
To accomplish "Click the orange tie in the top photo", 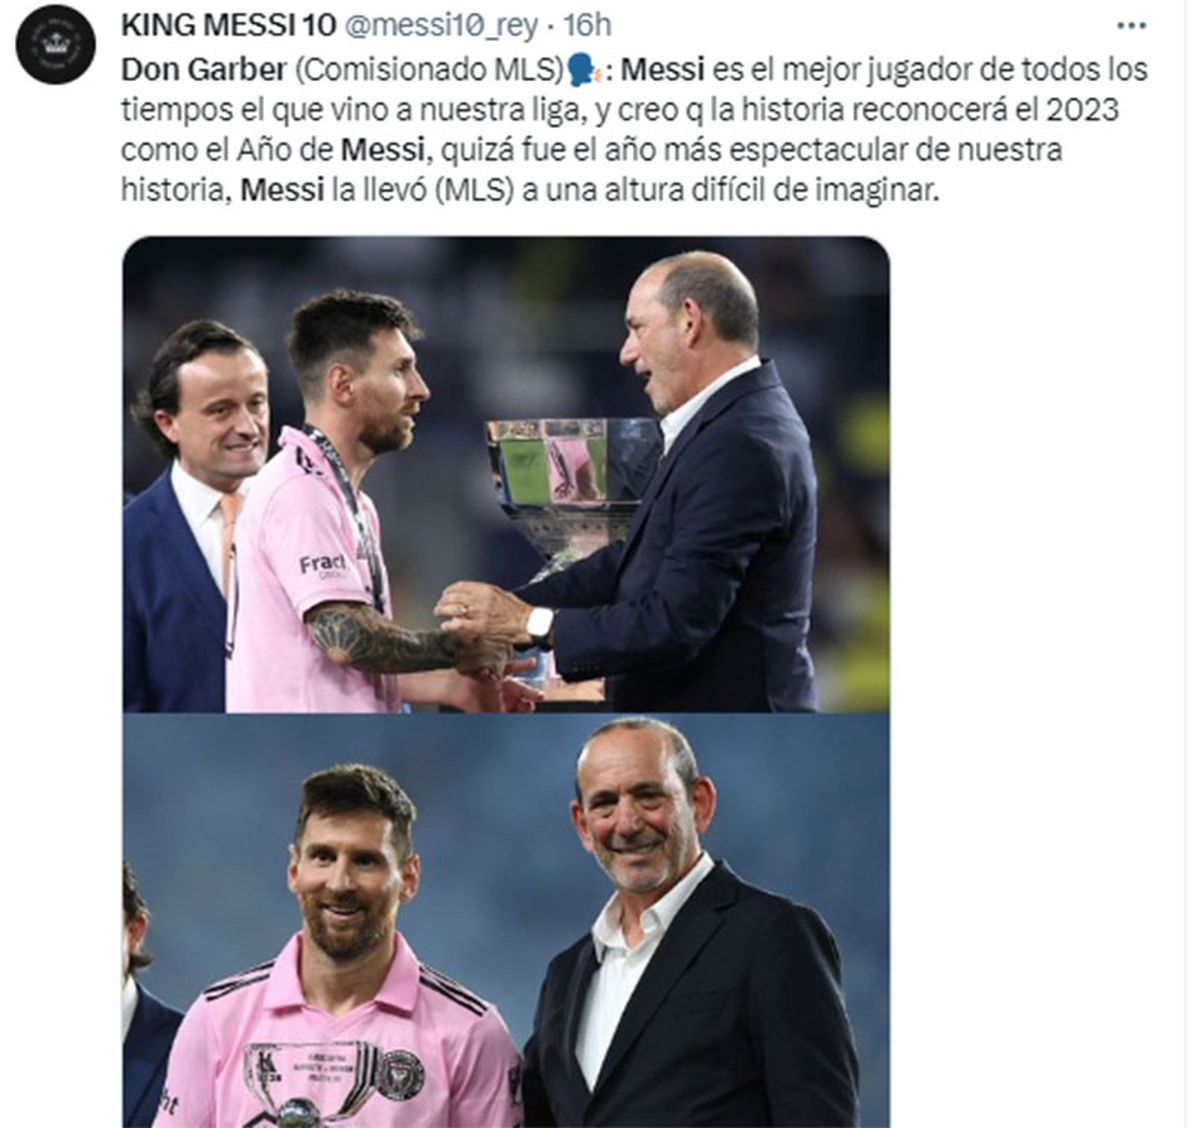I will [x=228, y=540].
